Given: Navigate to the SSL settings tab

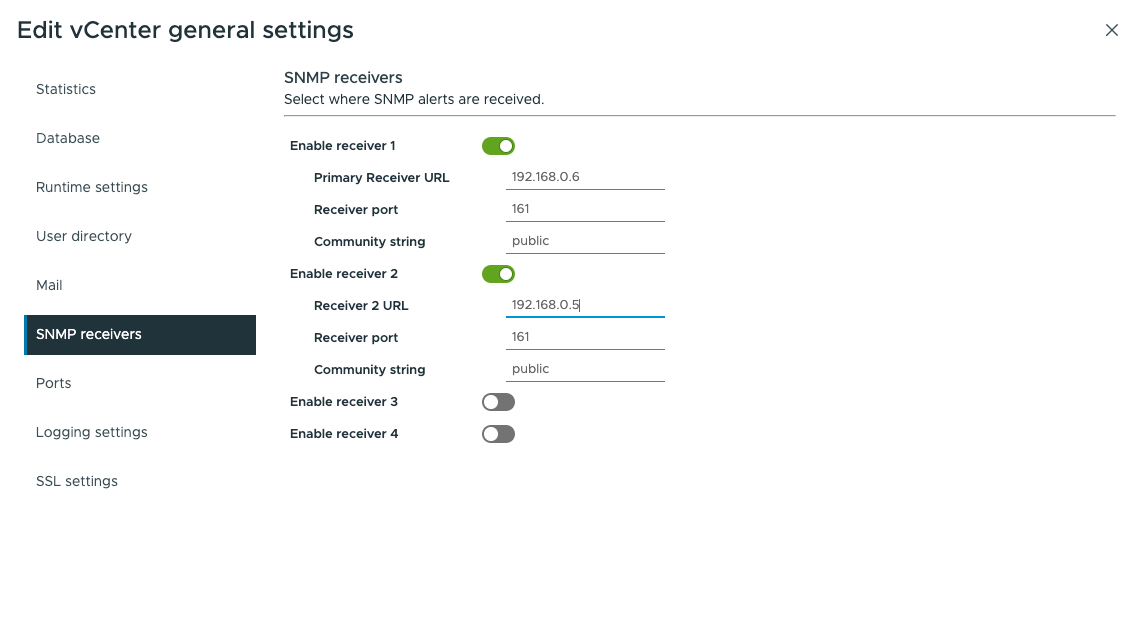Looking at the screenshot, I should [x=77, y=481].
